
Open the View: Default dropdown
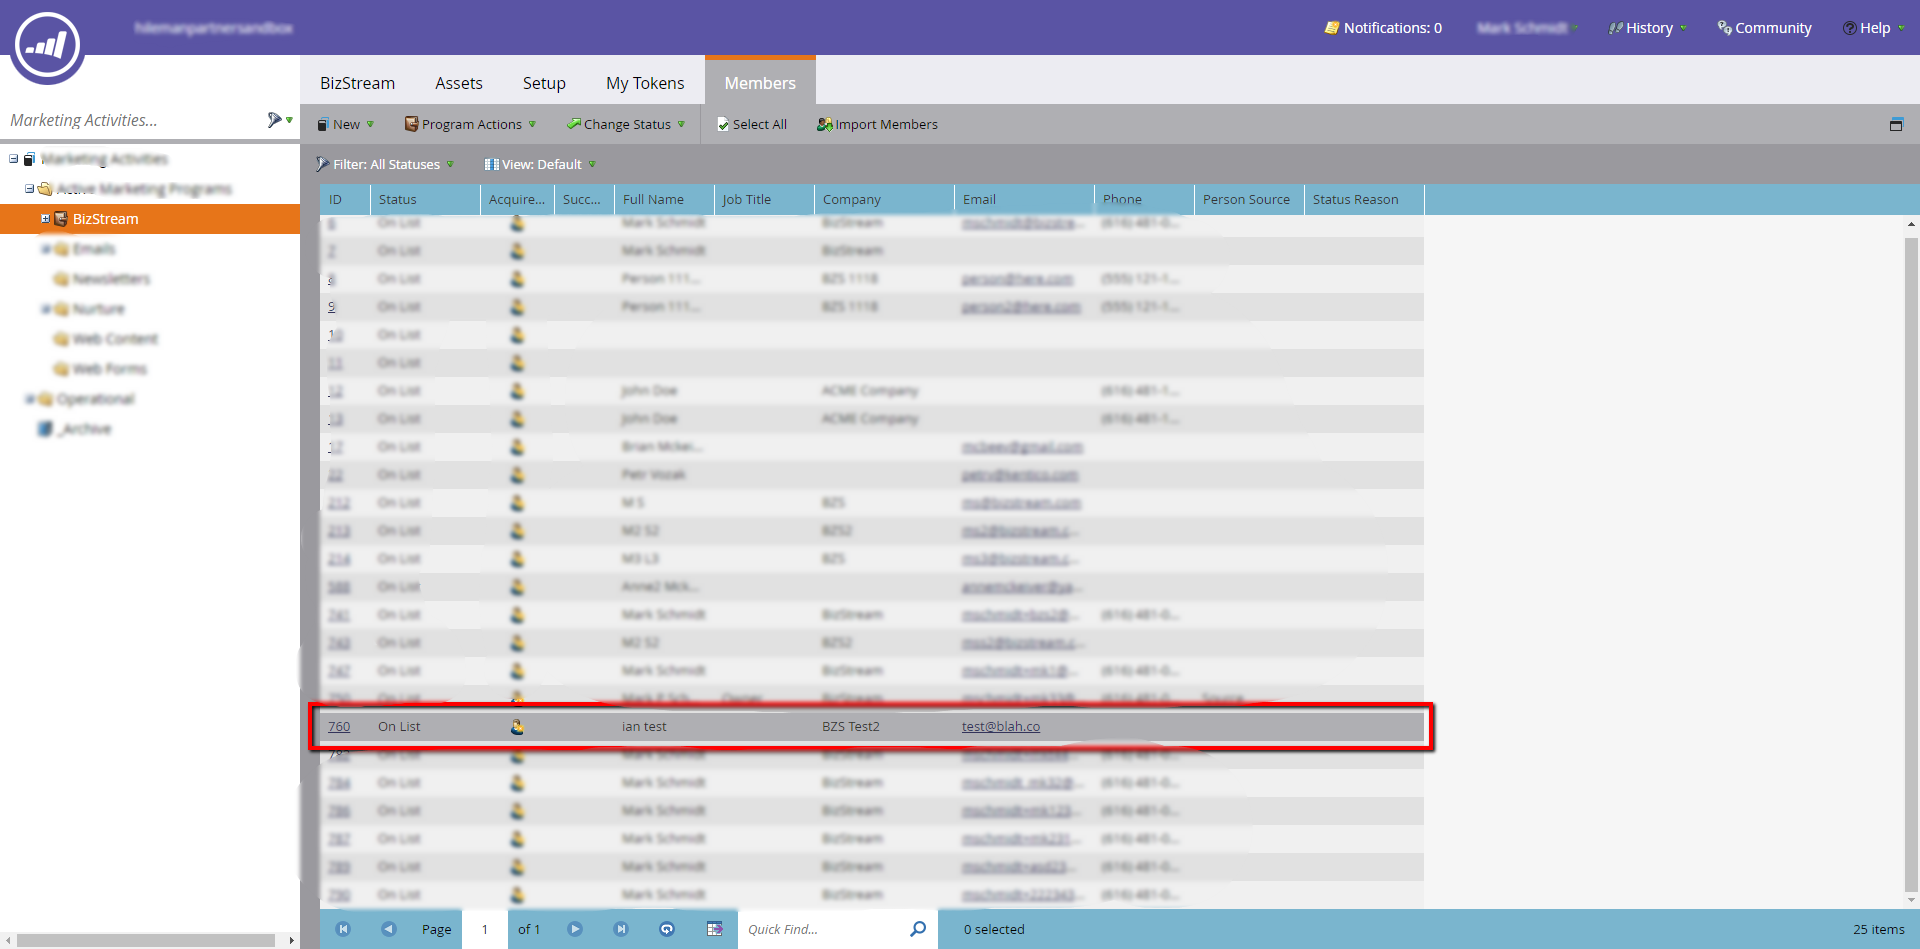pos(540,164)
